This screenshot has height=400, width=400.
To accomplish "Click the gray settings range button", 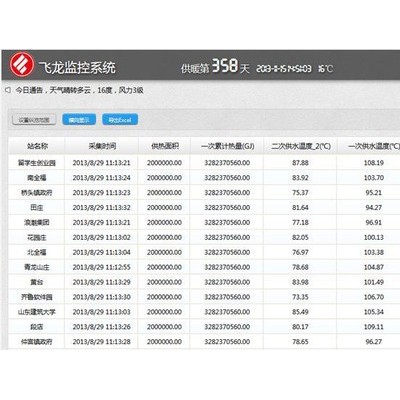I will 34,120.
